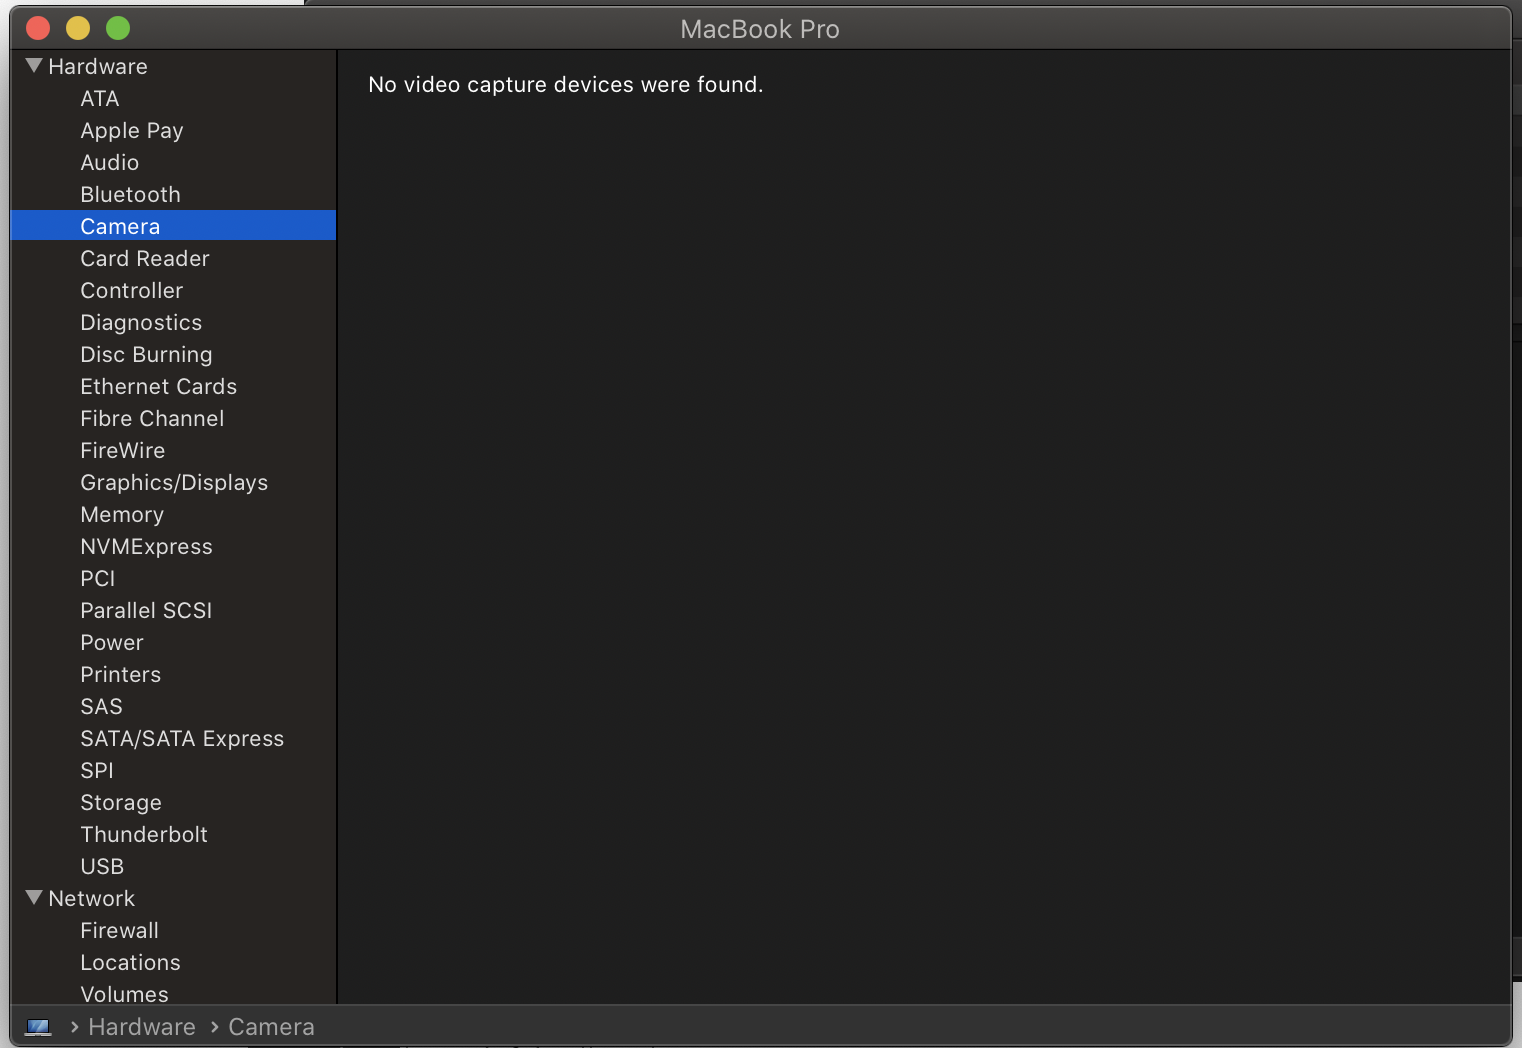Zoom the window with green button
The width and height of the screenshot is (1522, 1048).
[x=118, y=28]
